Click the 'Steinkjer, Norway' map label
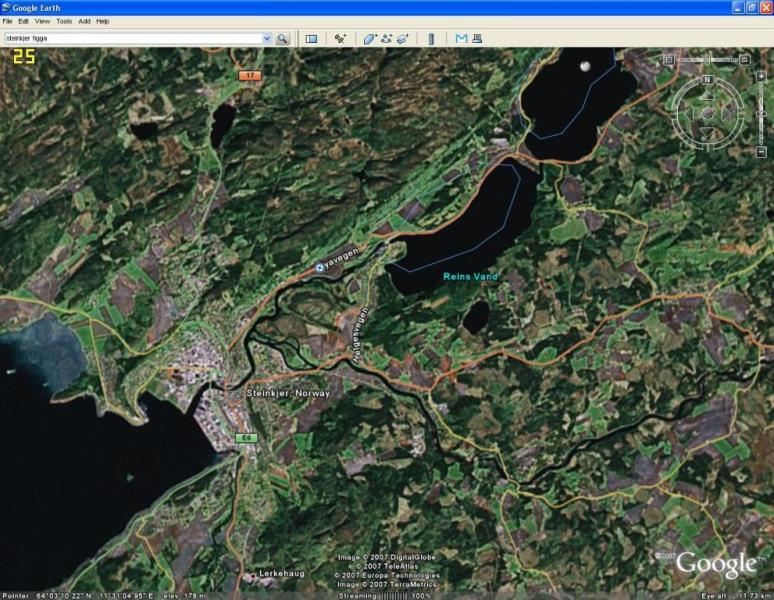 point(288,393)
